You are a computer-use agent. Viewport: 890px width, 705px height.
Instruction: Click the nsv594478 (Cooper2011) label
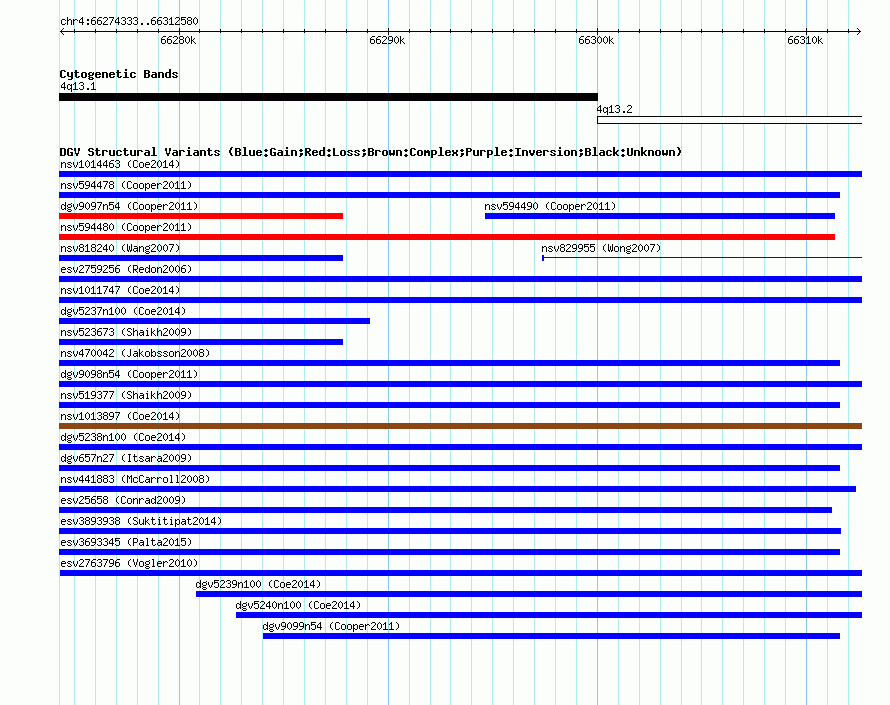[x=126, y=186]
